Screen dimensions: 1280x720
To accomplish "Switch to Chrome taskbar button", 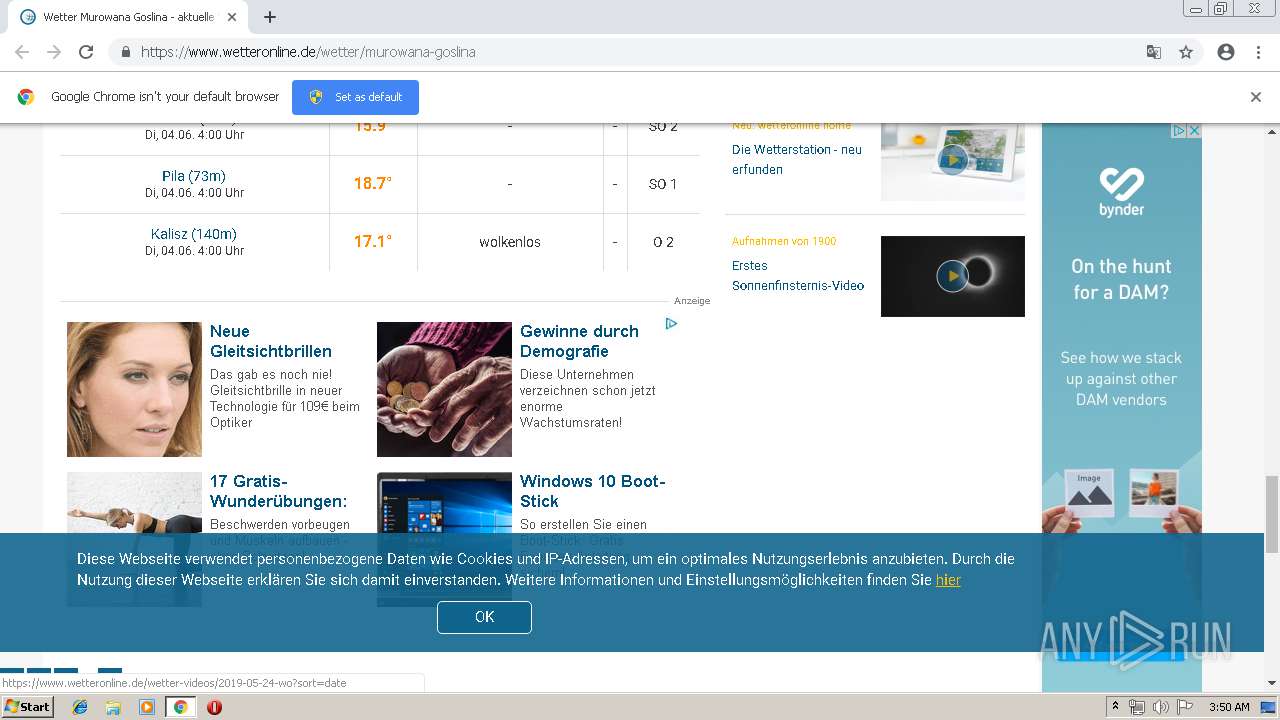I will tap(180, 707).
